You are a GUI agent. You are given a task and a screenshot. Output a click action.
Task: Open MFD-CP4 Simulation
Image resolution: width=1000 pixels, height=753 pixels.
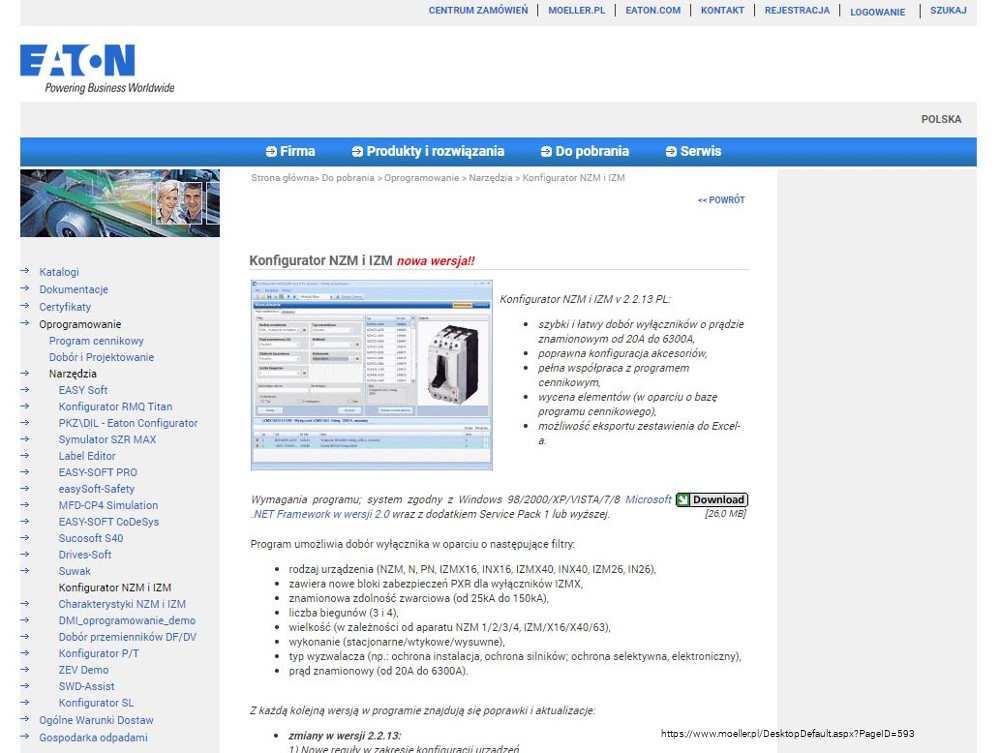tap(108, 506)
